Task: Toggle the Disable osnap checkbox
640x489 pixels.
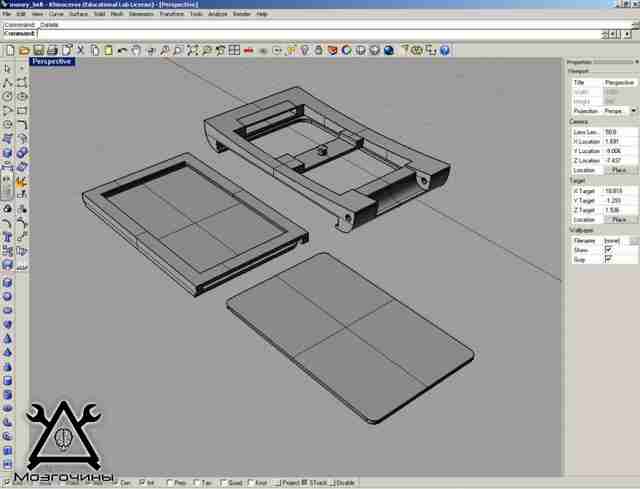Action: tap(332, 483)
